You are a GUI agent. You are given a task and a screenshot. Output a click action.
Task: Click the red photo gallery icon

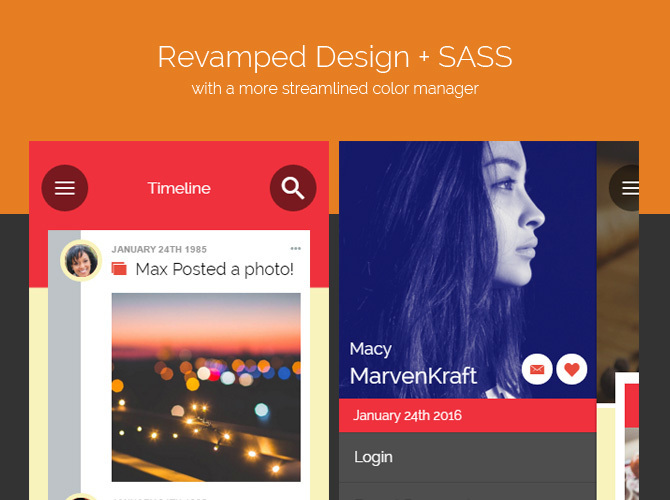point(119,269)
